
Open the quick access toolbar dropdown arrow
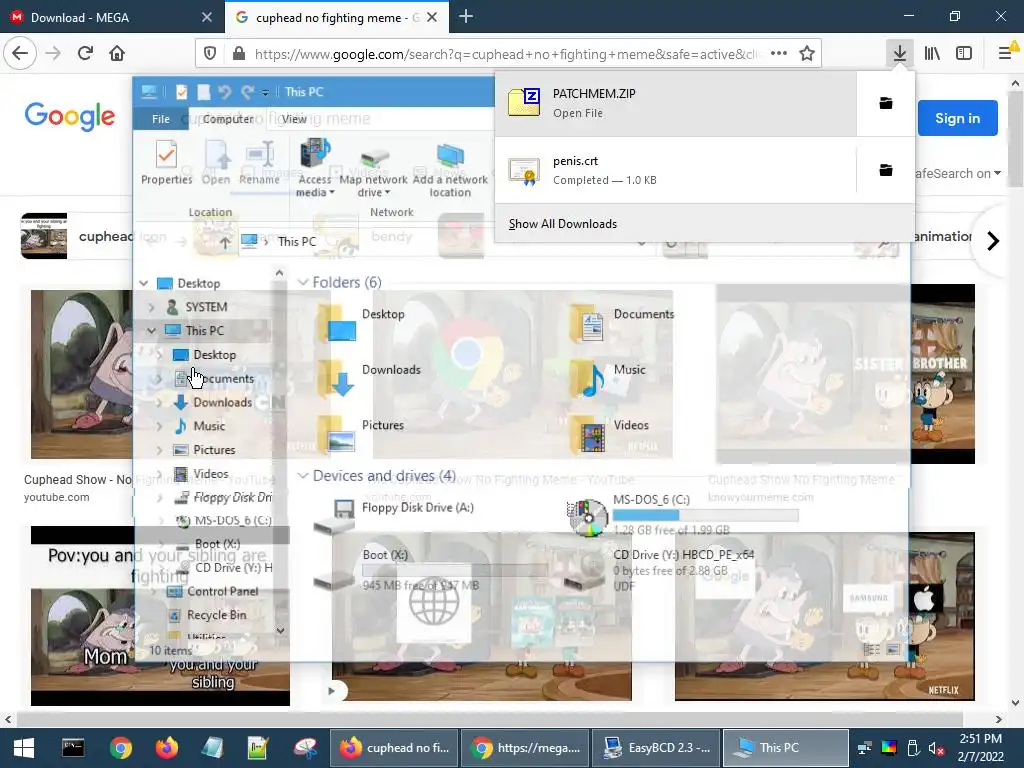[265, 92]
